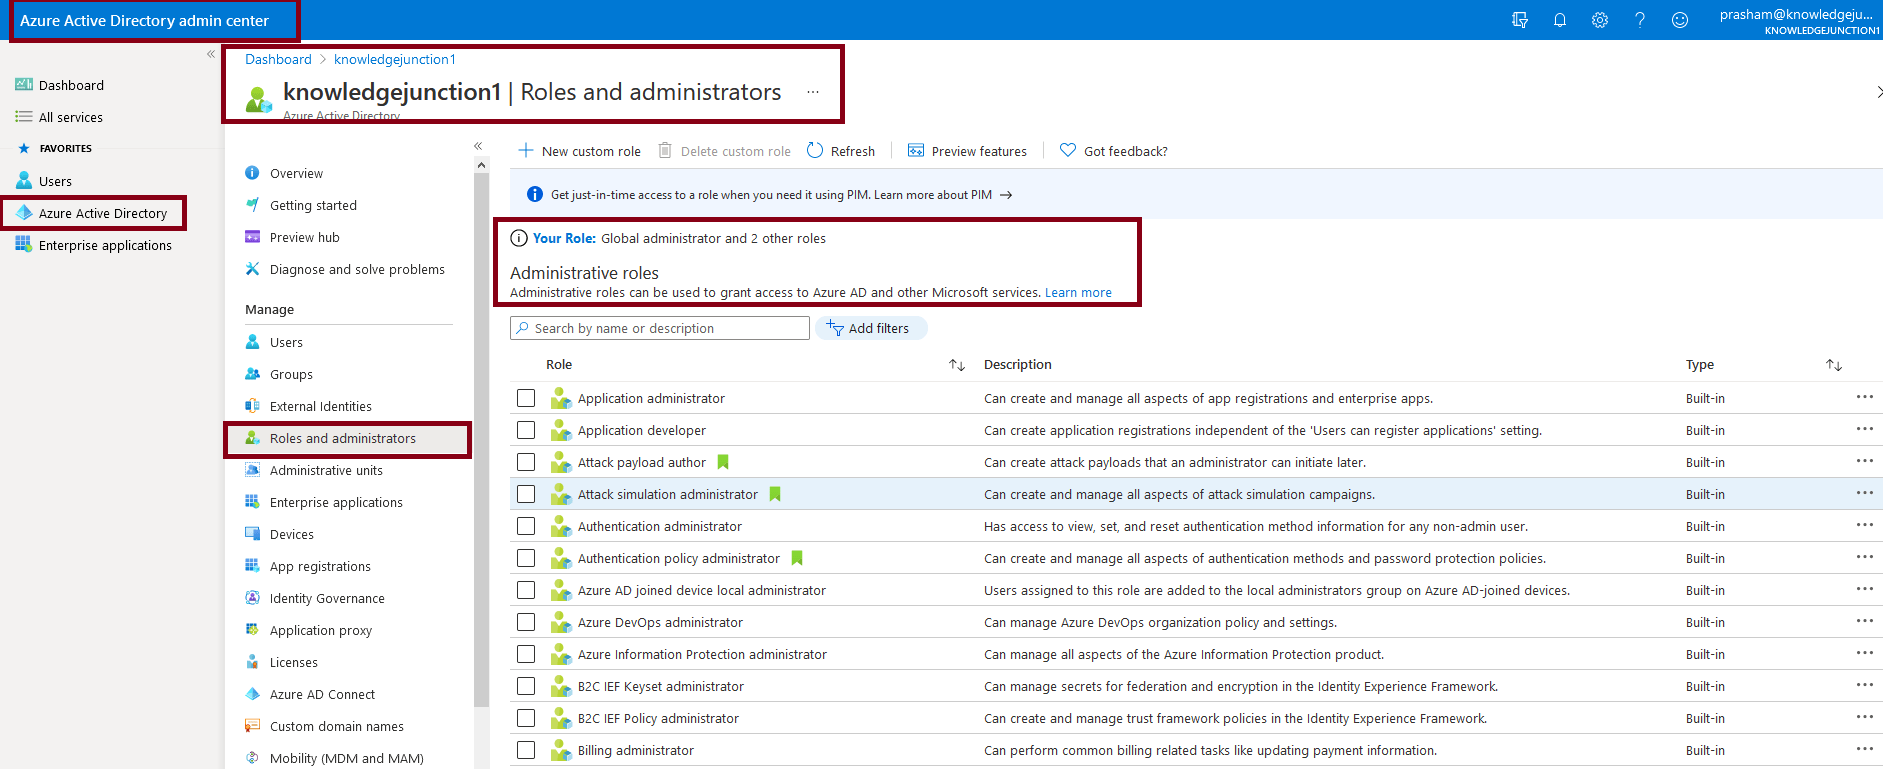Viewport: 1883px width, 769px height.
Task: Click the Devices icon in Manage
Action: pos(253,534)
